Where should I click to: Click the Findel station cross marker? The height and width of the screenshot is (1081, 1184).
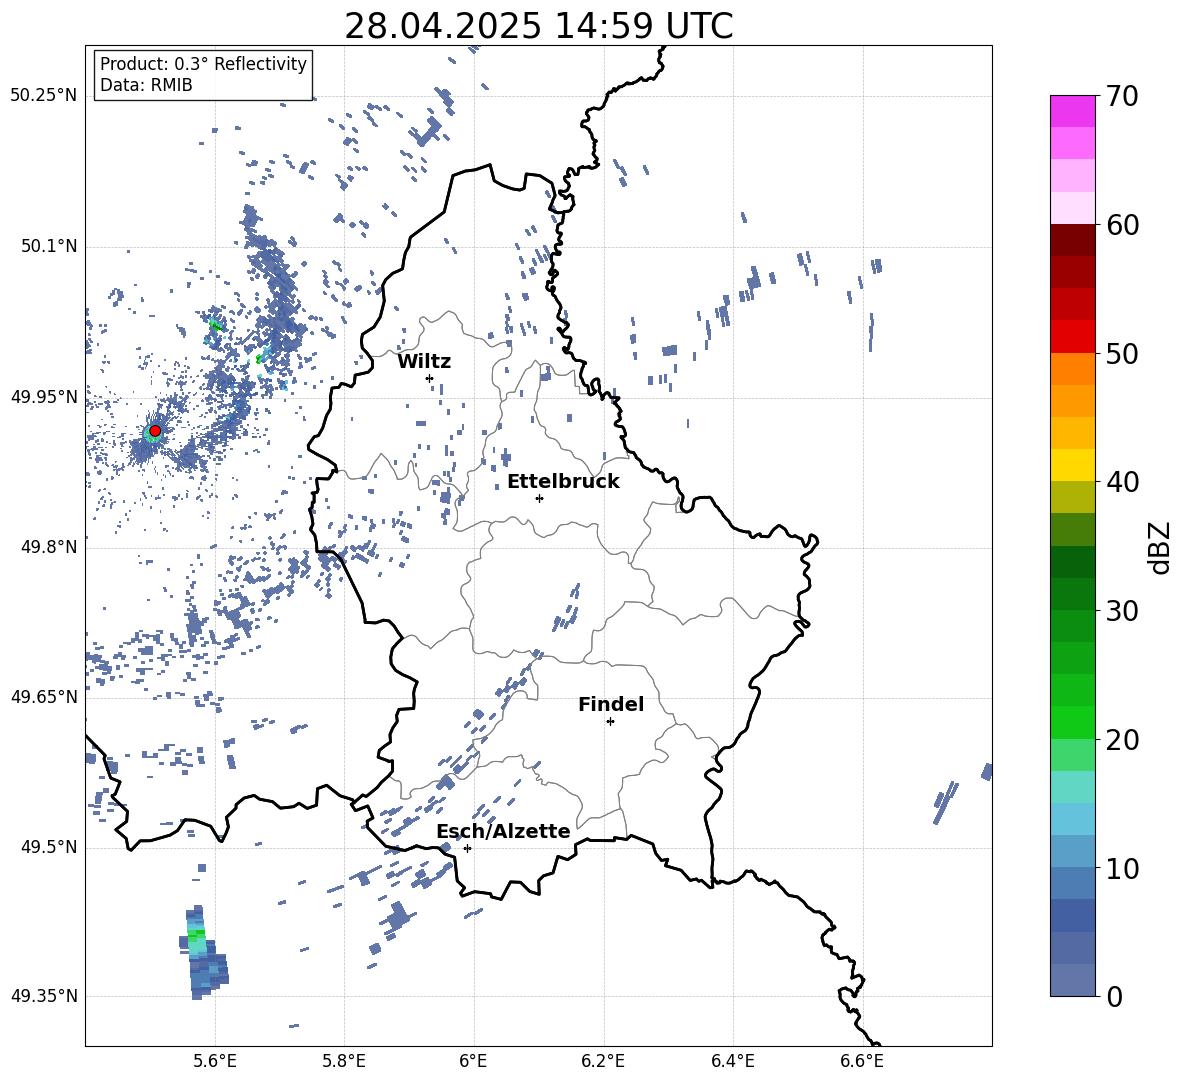pos(610,722)
